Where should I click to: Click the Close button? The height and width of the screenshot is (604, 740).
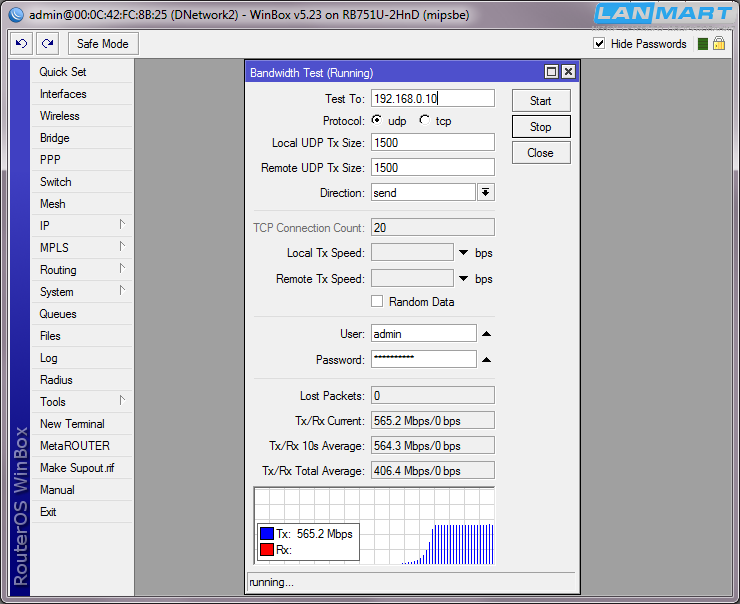click(x=541, y=152)
